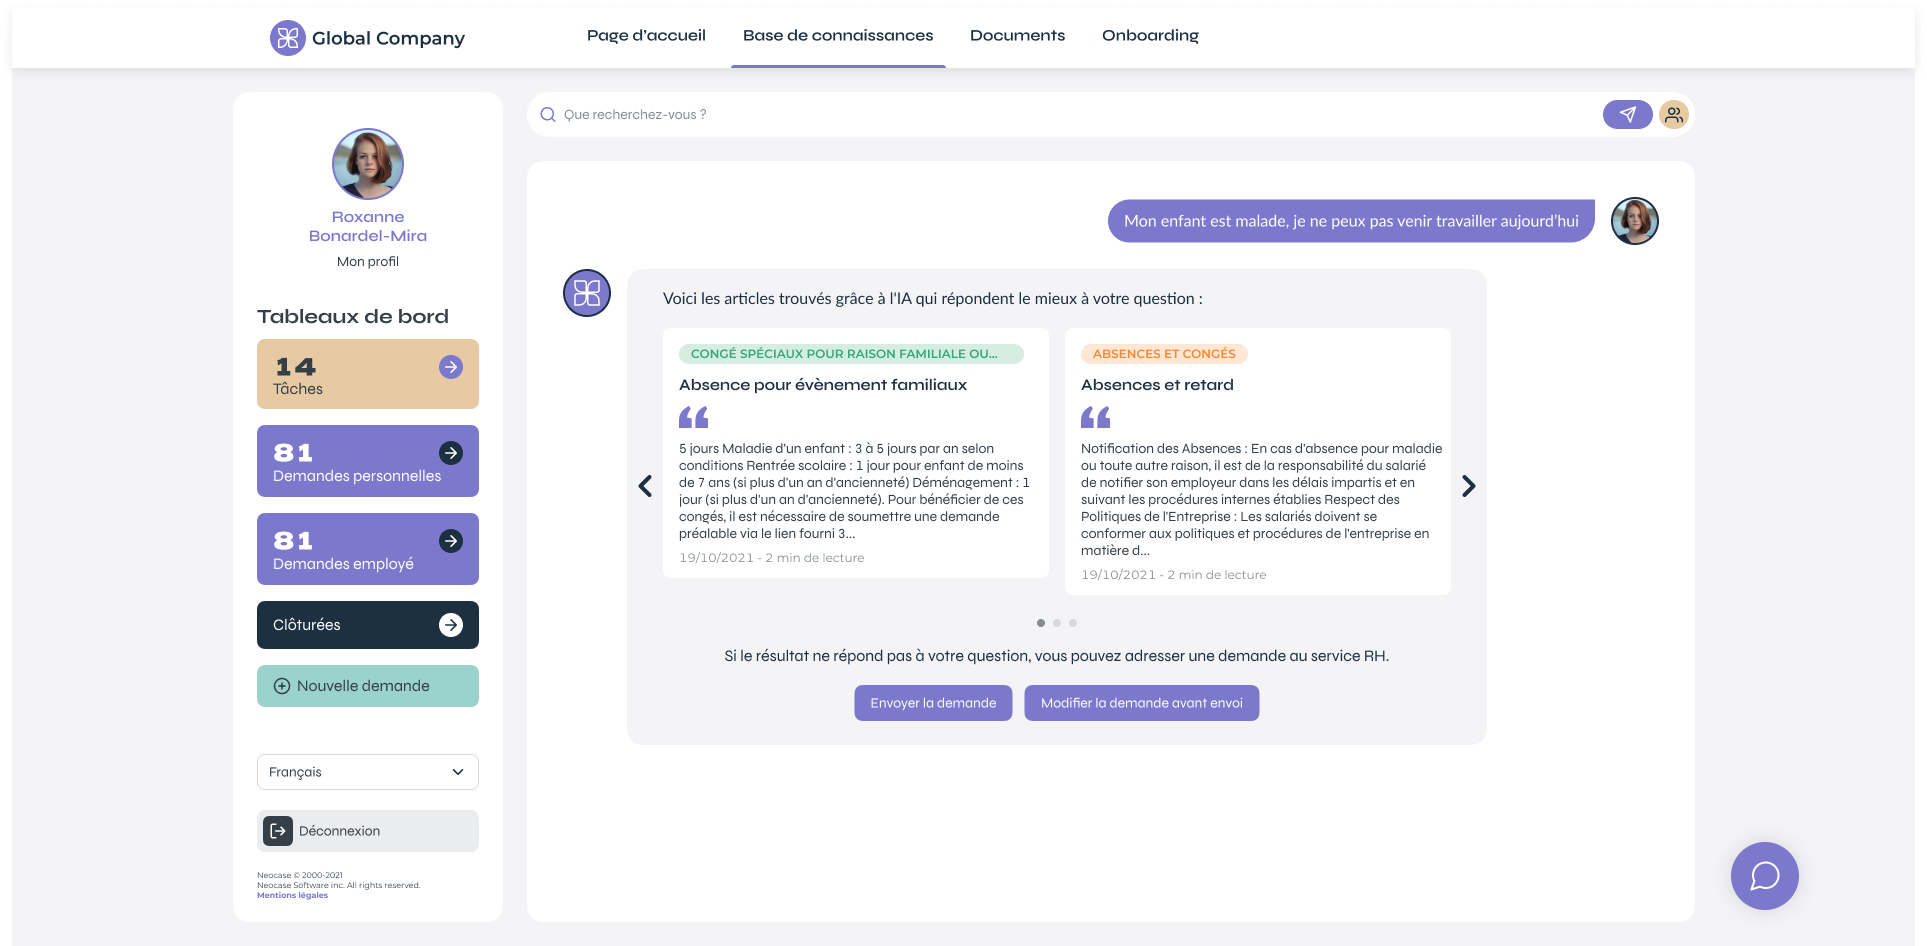This screenshot has height=946, width=1927.
Task: Click the Global Company logo icon
Action: [288, 38]
